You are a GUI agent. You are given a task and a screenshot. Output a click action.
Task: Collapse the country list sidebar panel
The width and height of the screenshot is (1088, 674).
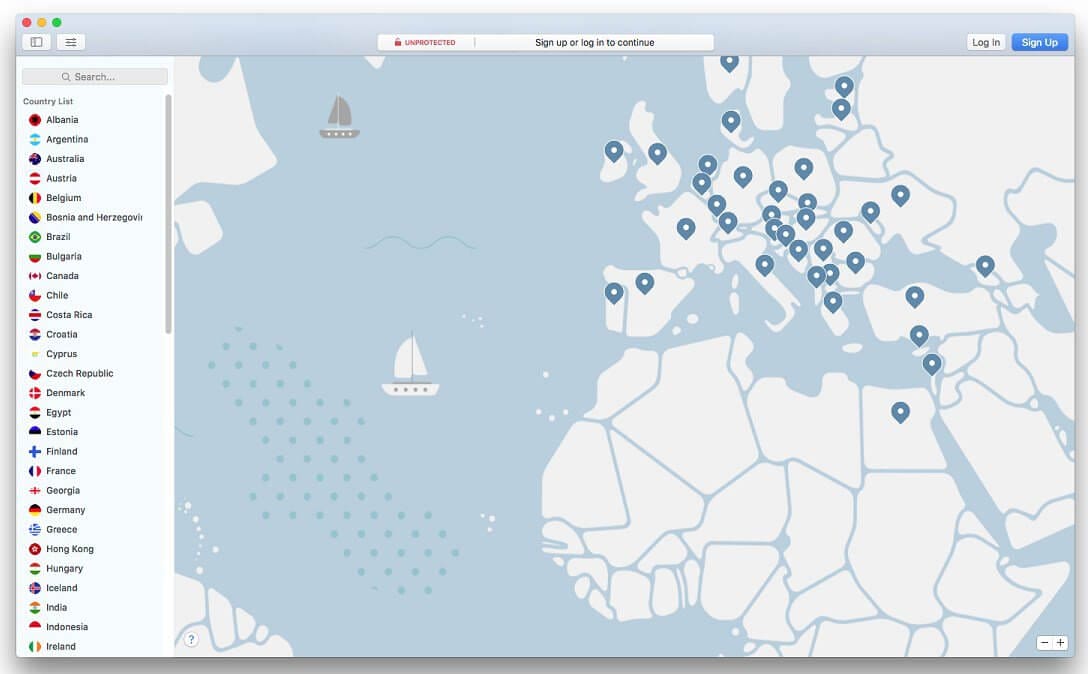[36, 42]
